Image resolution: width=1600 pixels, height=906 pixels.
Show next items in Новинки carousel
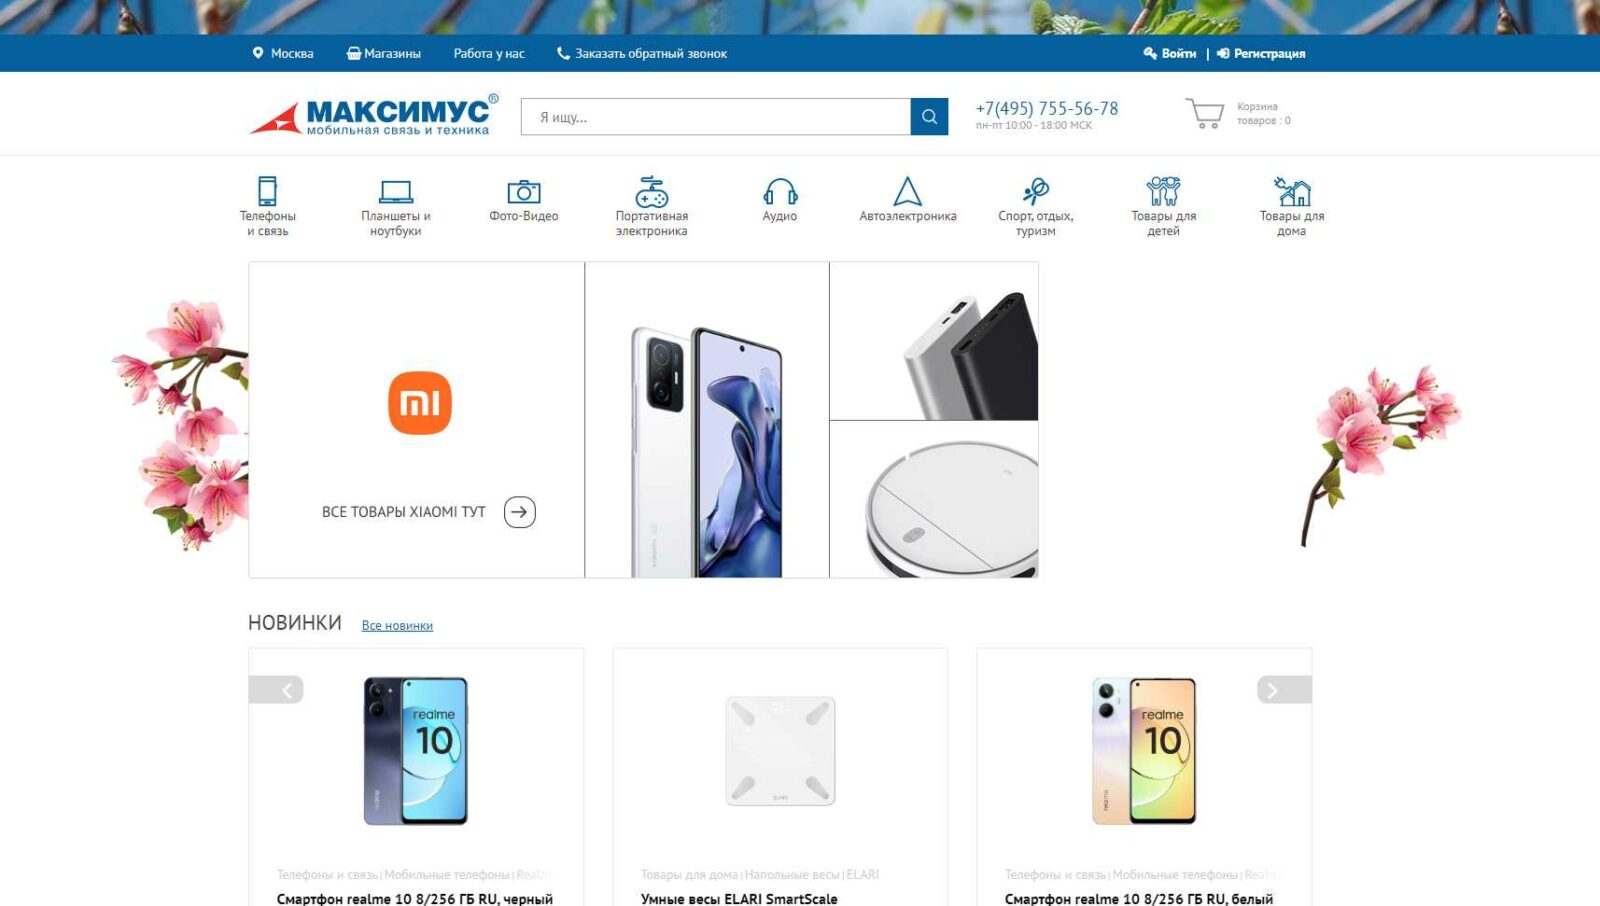(1284, 690)
